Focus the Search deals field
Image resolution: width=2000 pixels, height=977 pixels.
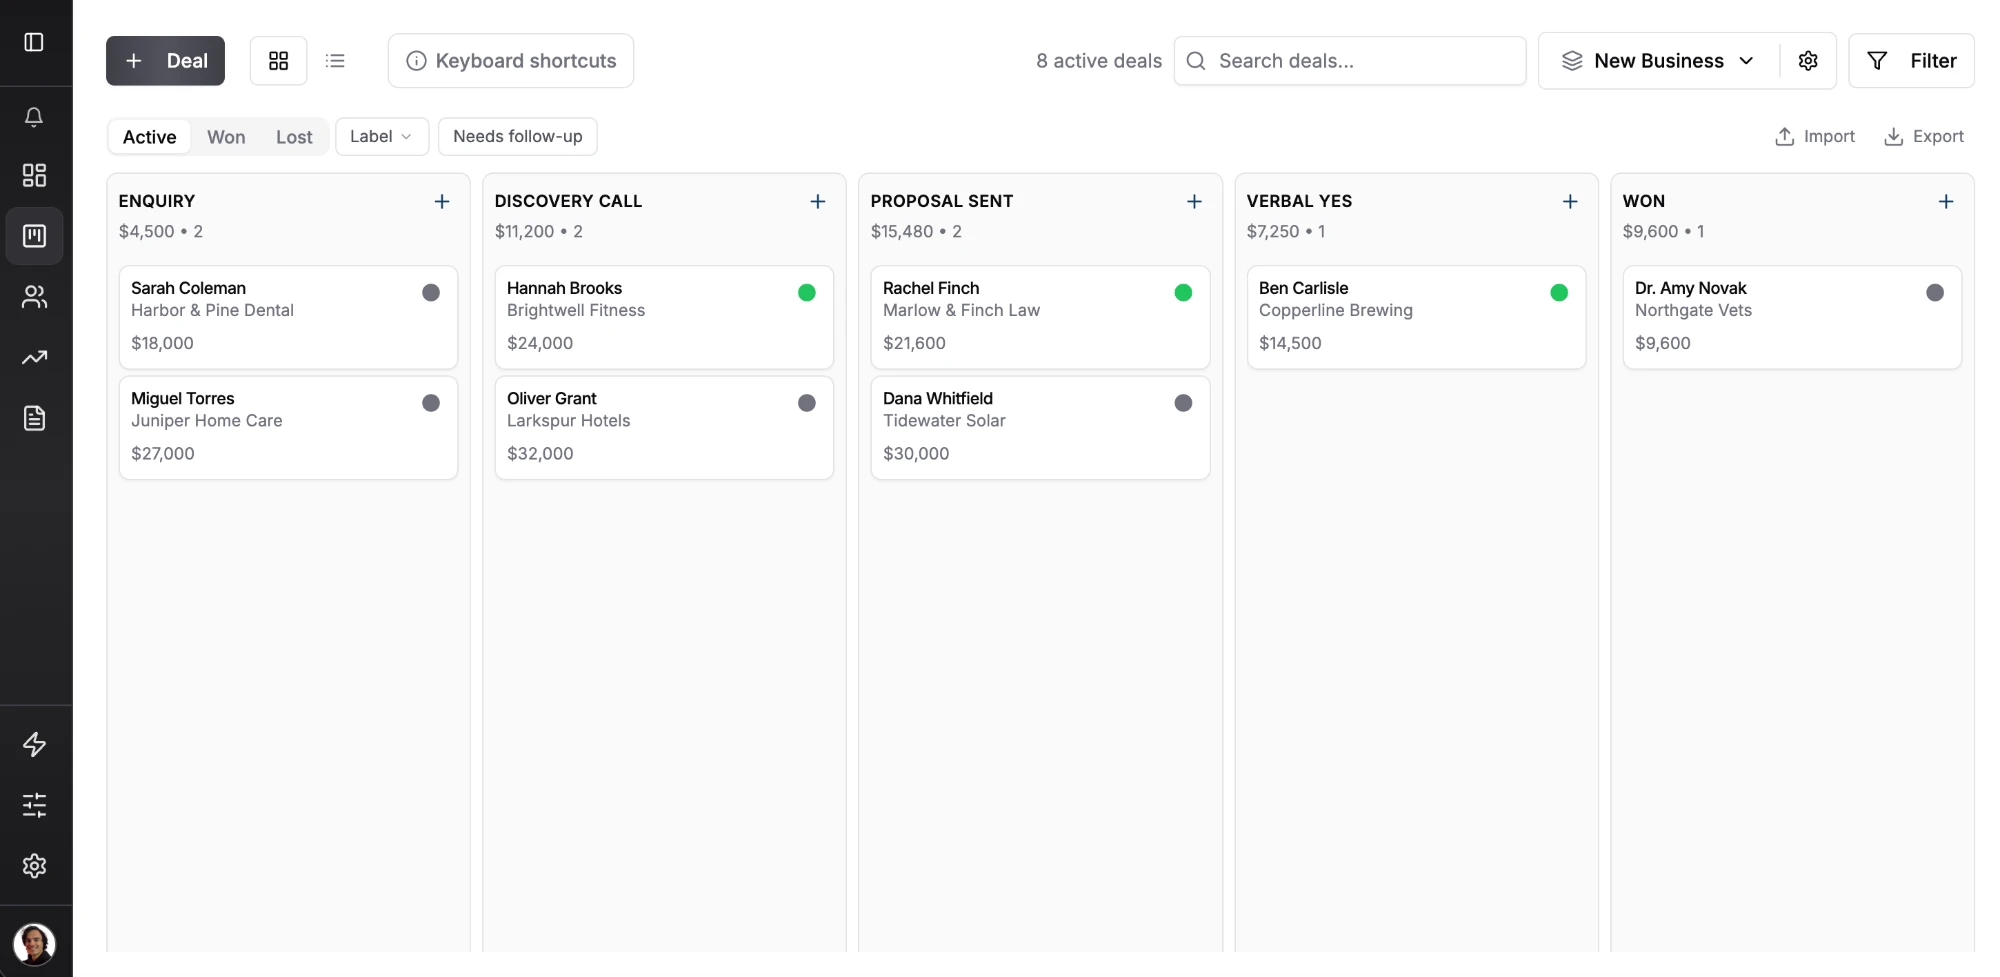click(x=1350, y=61)
